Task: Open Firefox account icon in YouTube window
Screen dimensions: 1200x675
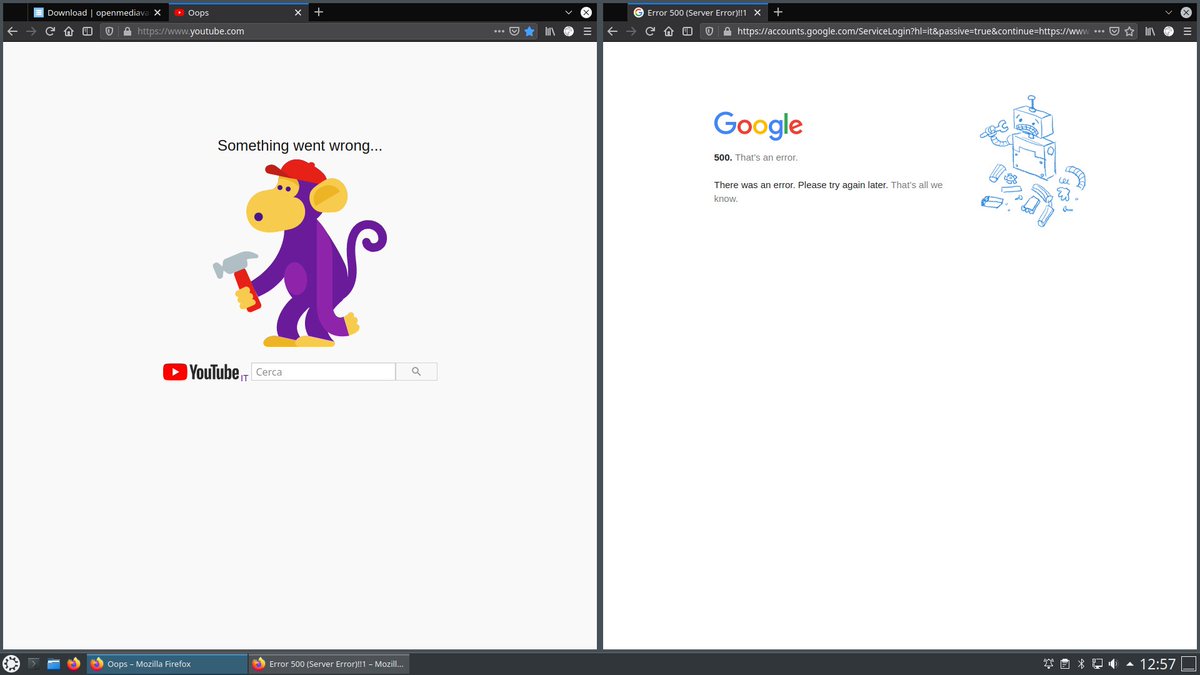Action: pyautogui.click(x=569, y=31)
